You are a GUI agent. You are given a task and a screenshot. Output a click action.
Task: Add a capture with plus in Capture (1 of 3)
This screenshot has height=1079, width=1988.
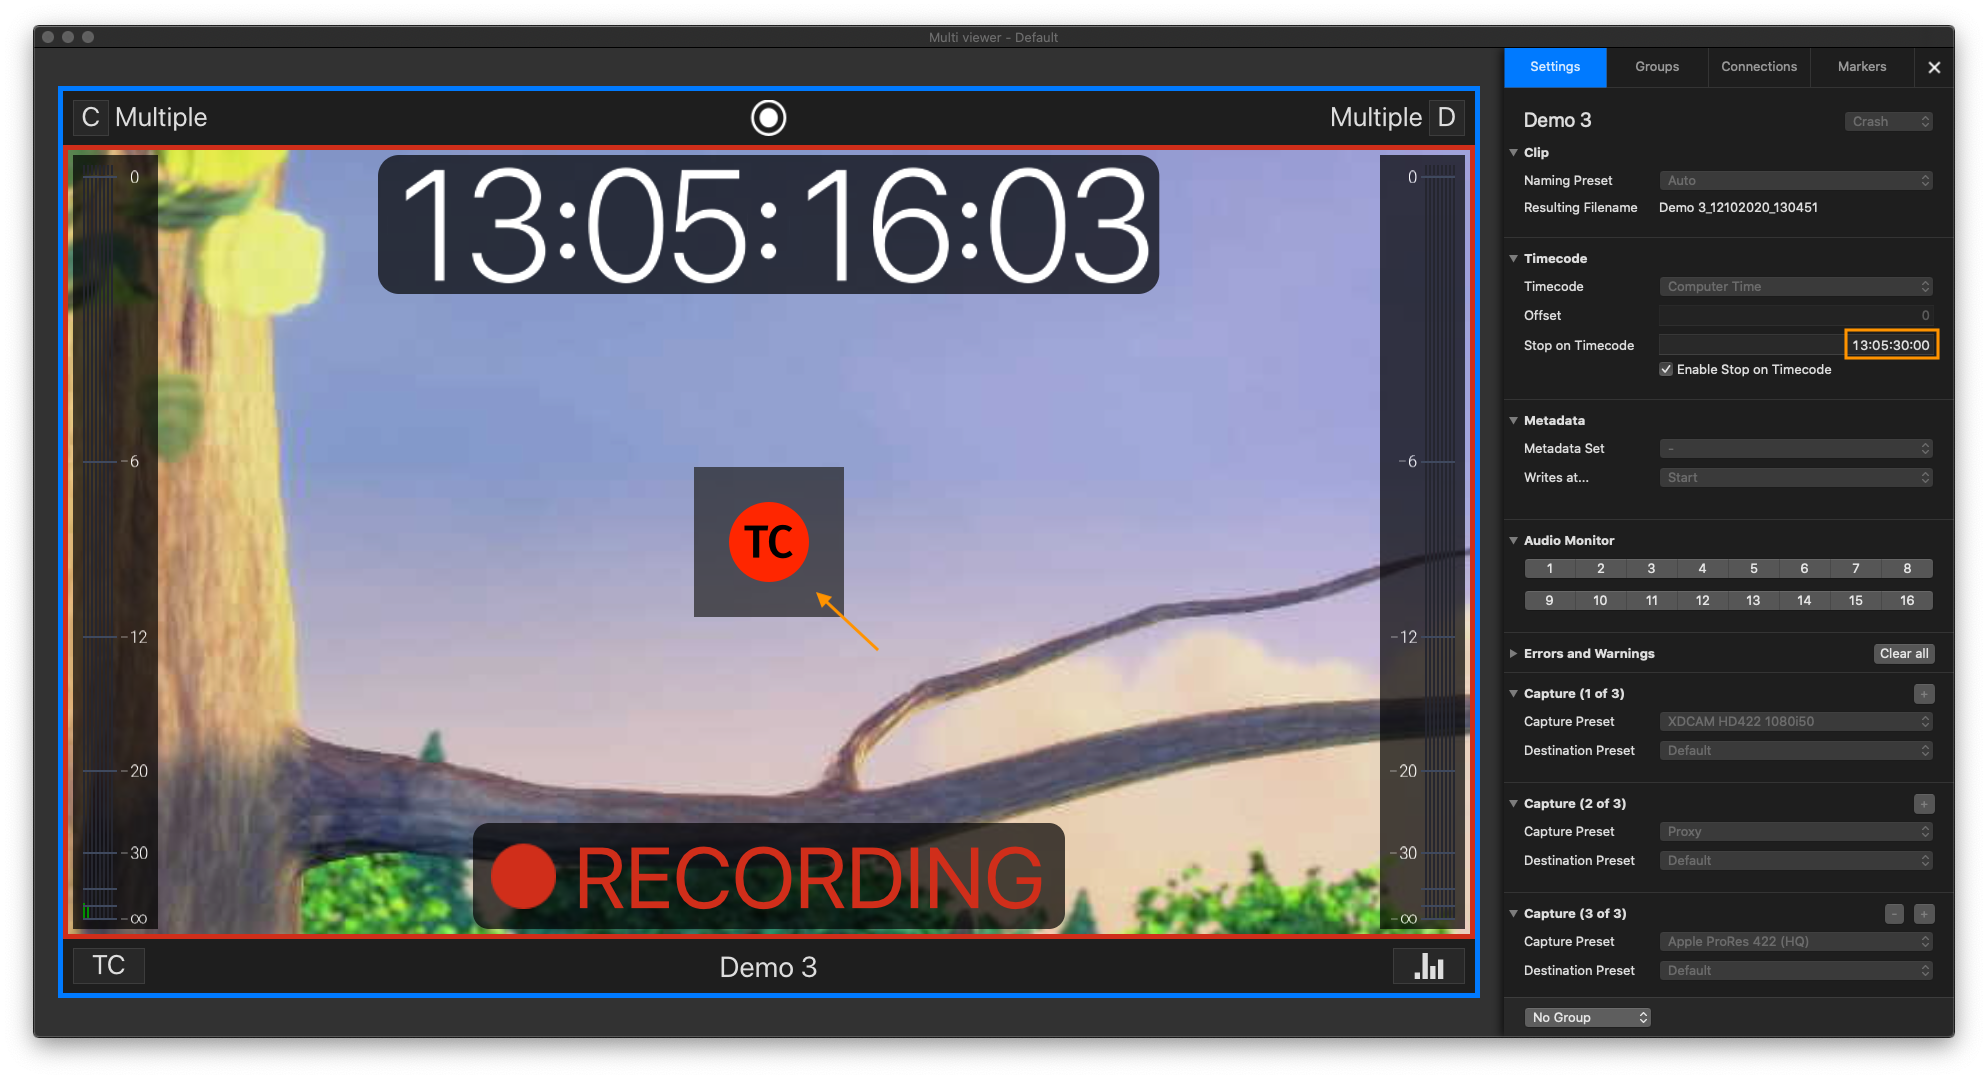(x=1924, y=694)
